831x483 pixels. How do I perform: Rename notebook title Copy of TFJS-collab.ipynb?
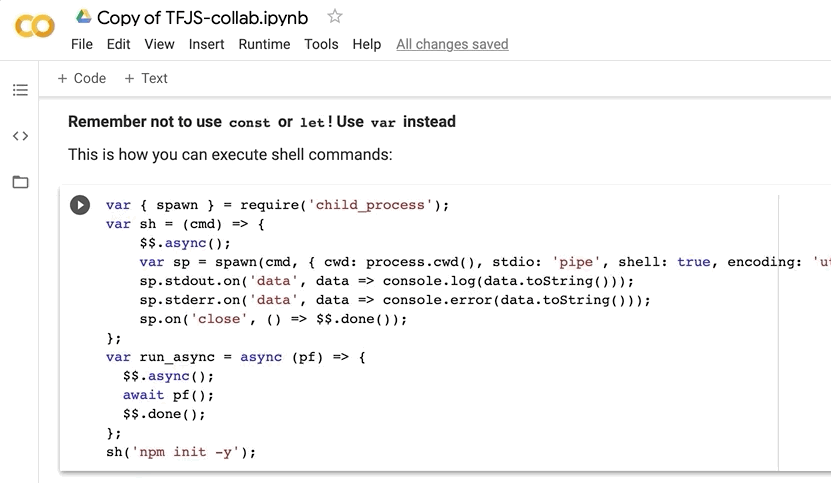point(203,17)
